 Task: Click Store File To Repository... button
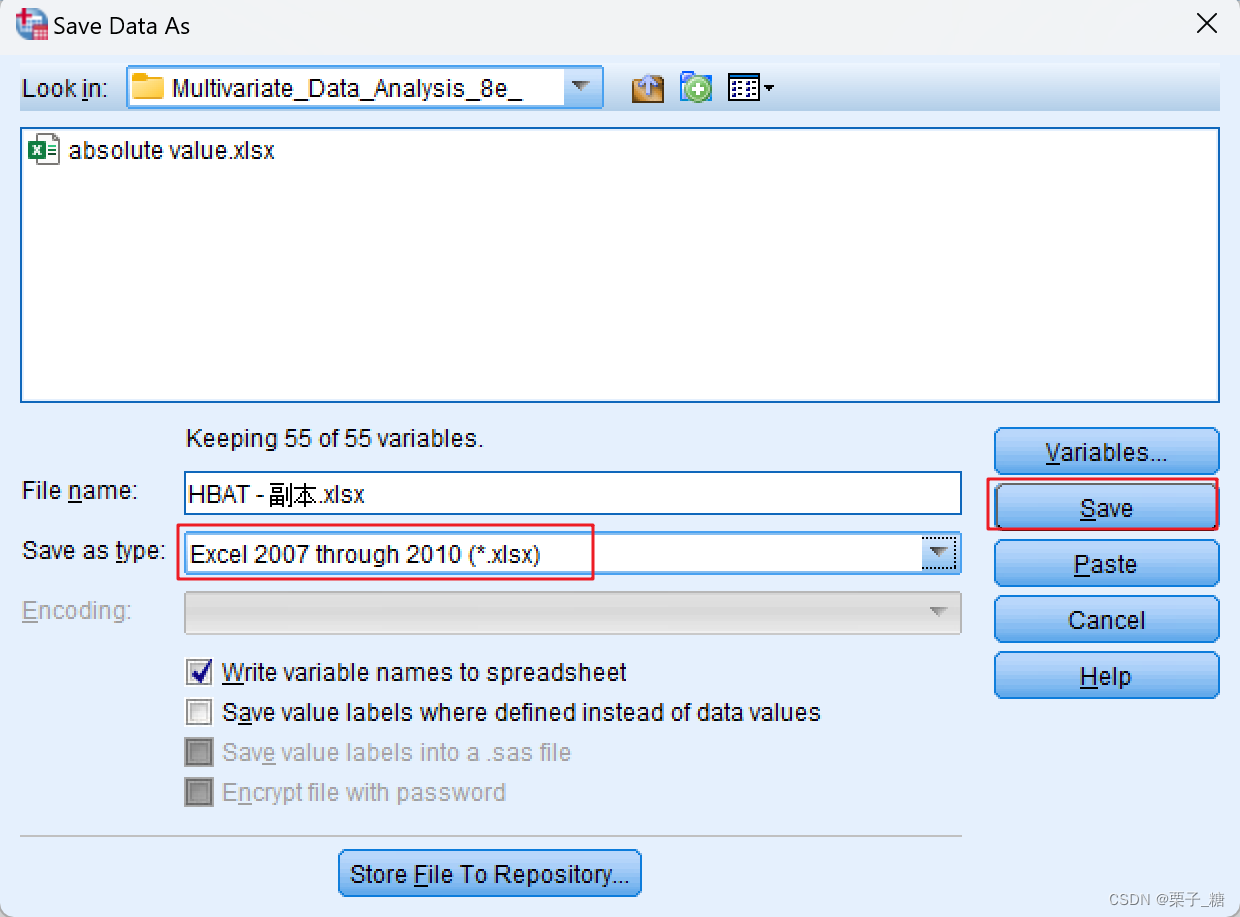pyautogui.click(x=490, y=874)
